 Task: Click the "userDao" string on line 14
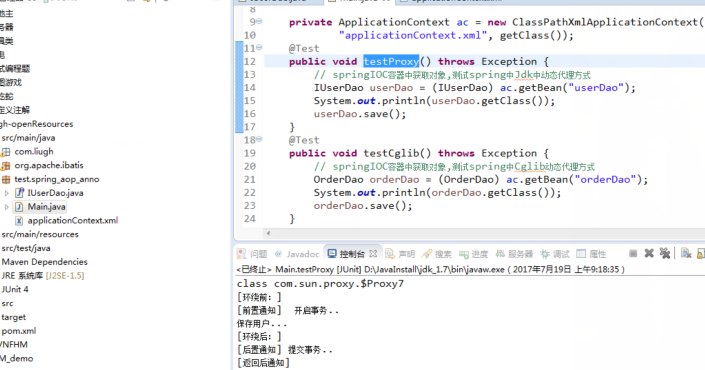597,88
